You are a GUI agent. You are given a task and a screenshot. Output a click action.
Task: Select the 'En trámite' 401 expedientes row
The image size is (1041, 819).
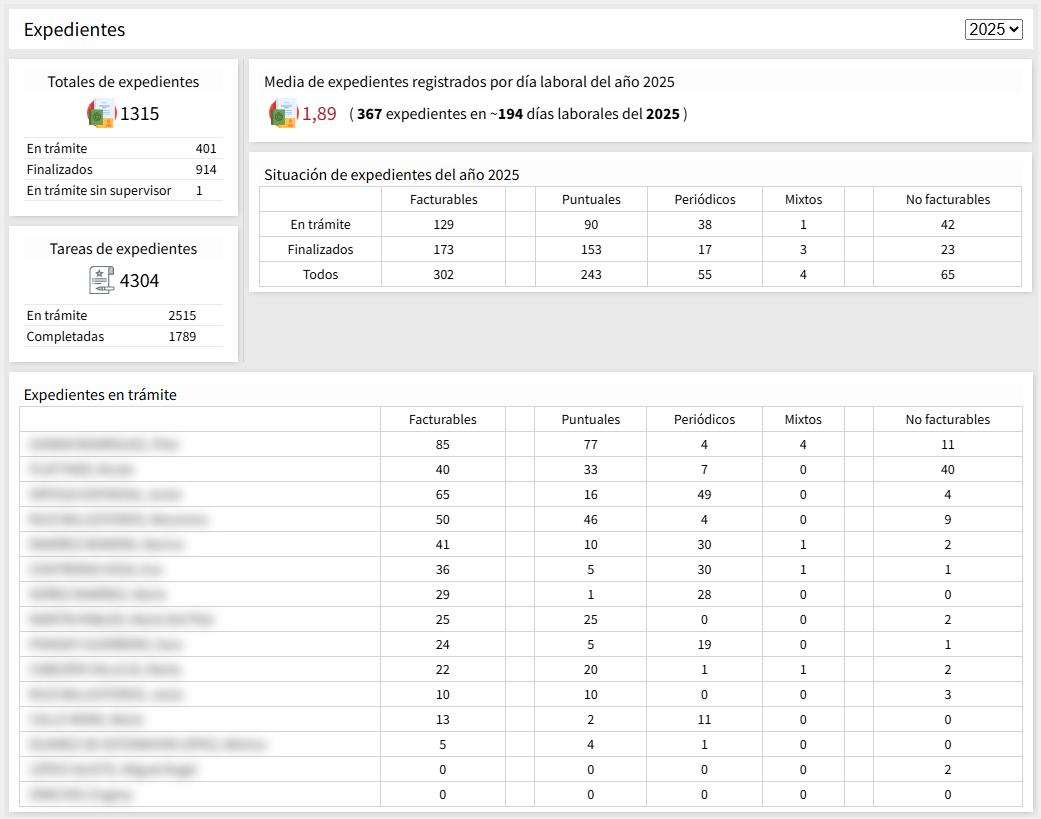pyautogui.click(x=122, y=149)
